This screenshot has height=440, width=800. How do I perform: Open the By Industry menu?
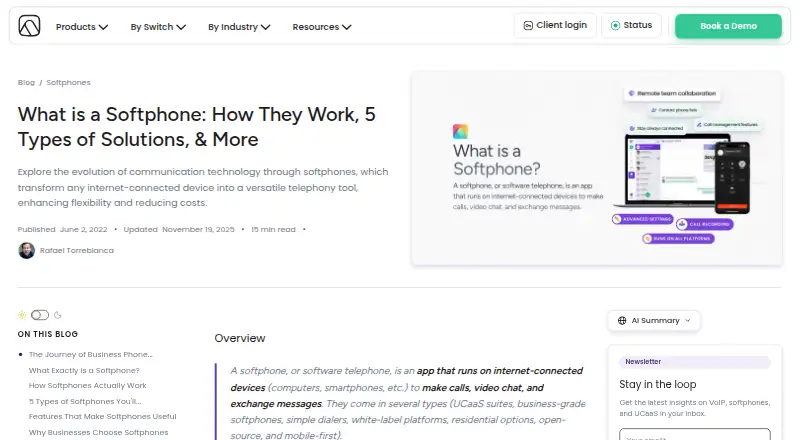[239, 27]
